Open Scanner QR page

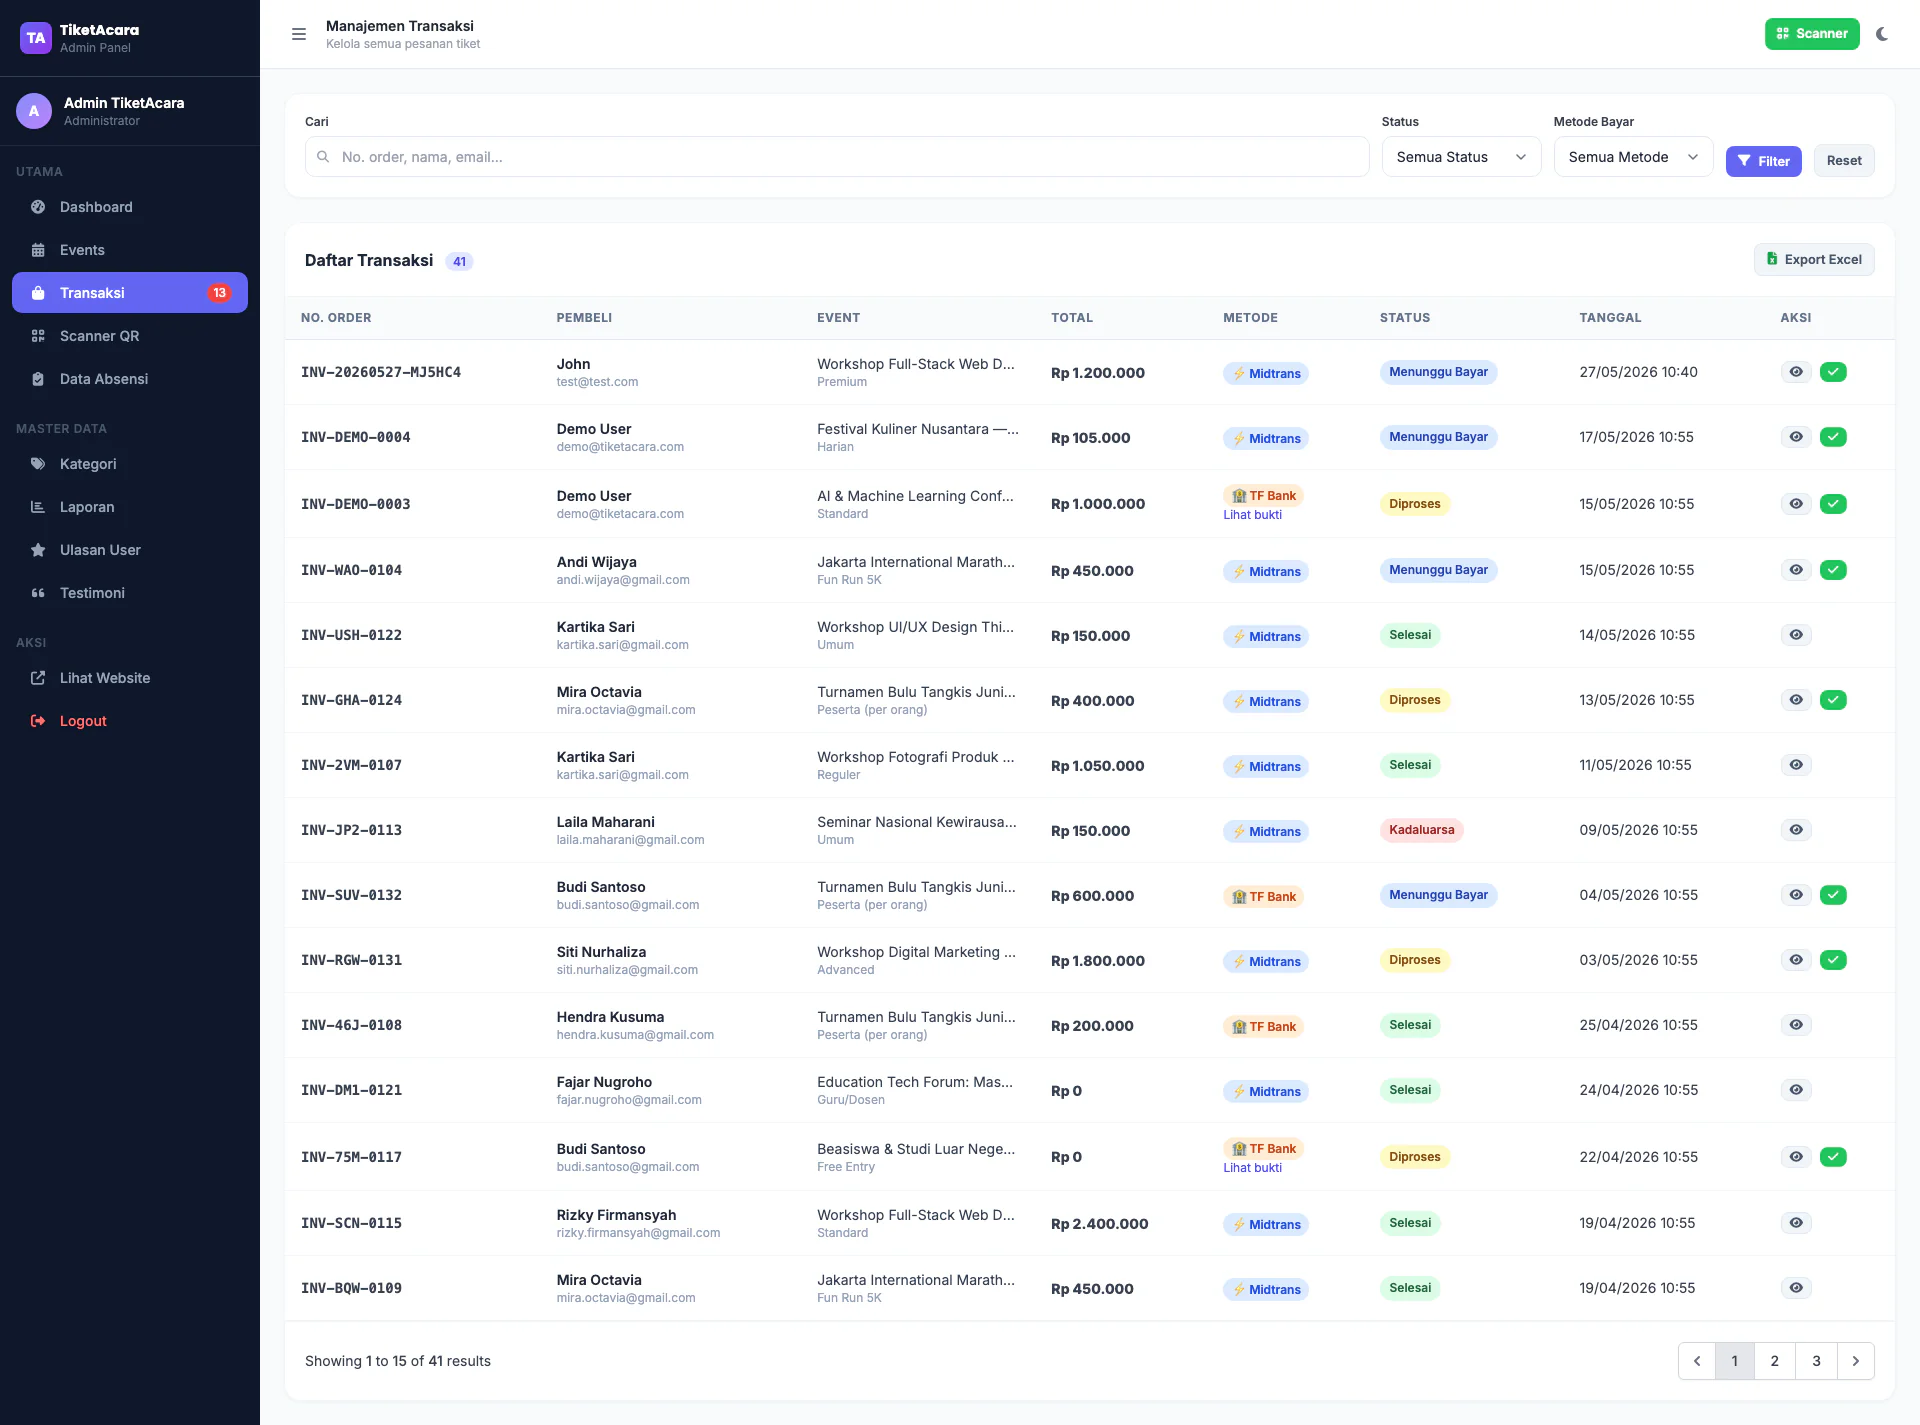click(130, 336)
